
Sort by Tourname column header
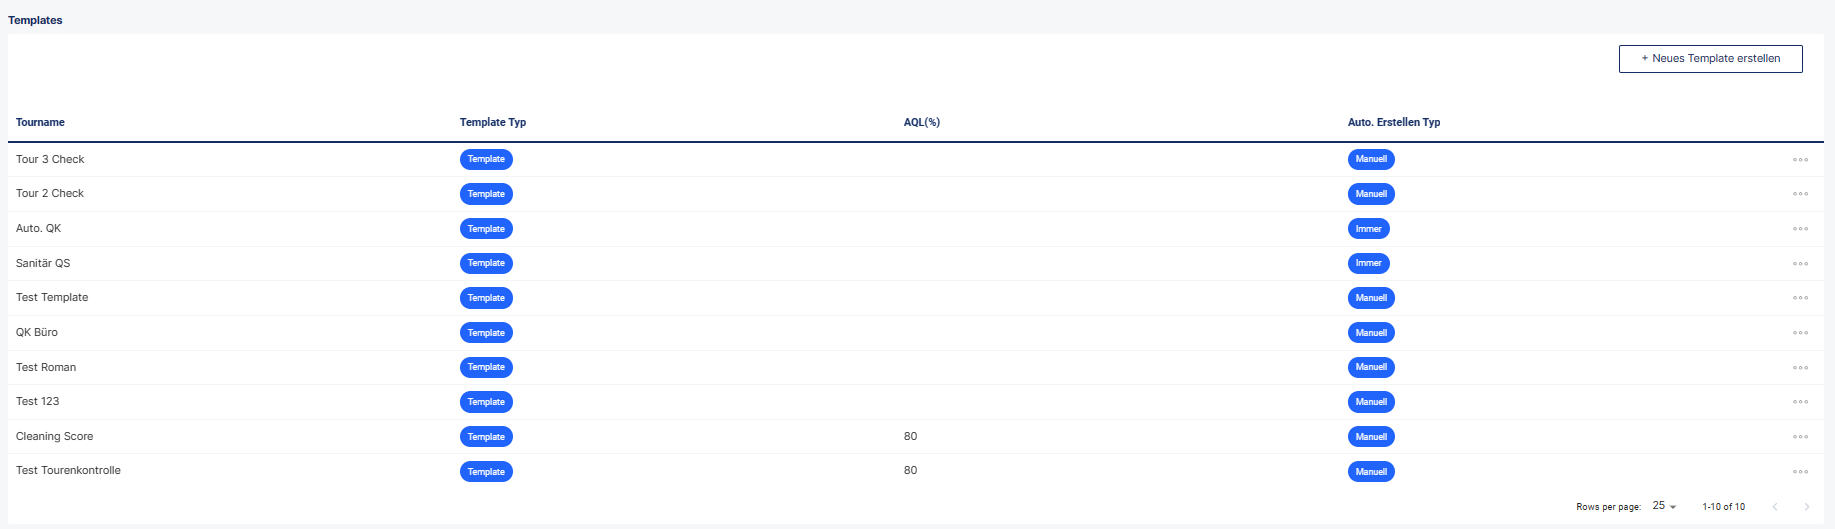coord(40,122)
